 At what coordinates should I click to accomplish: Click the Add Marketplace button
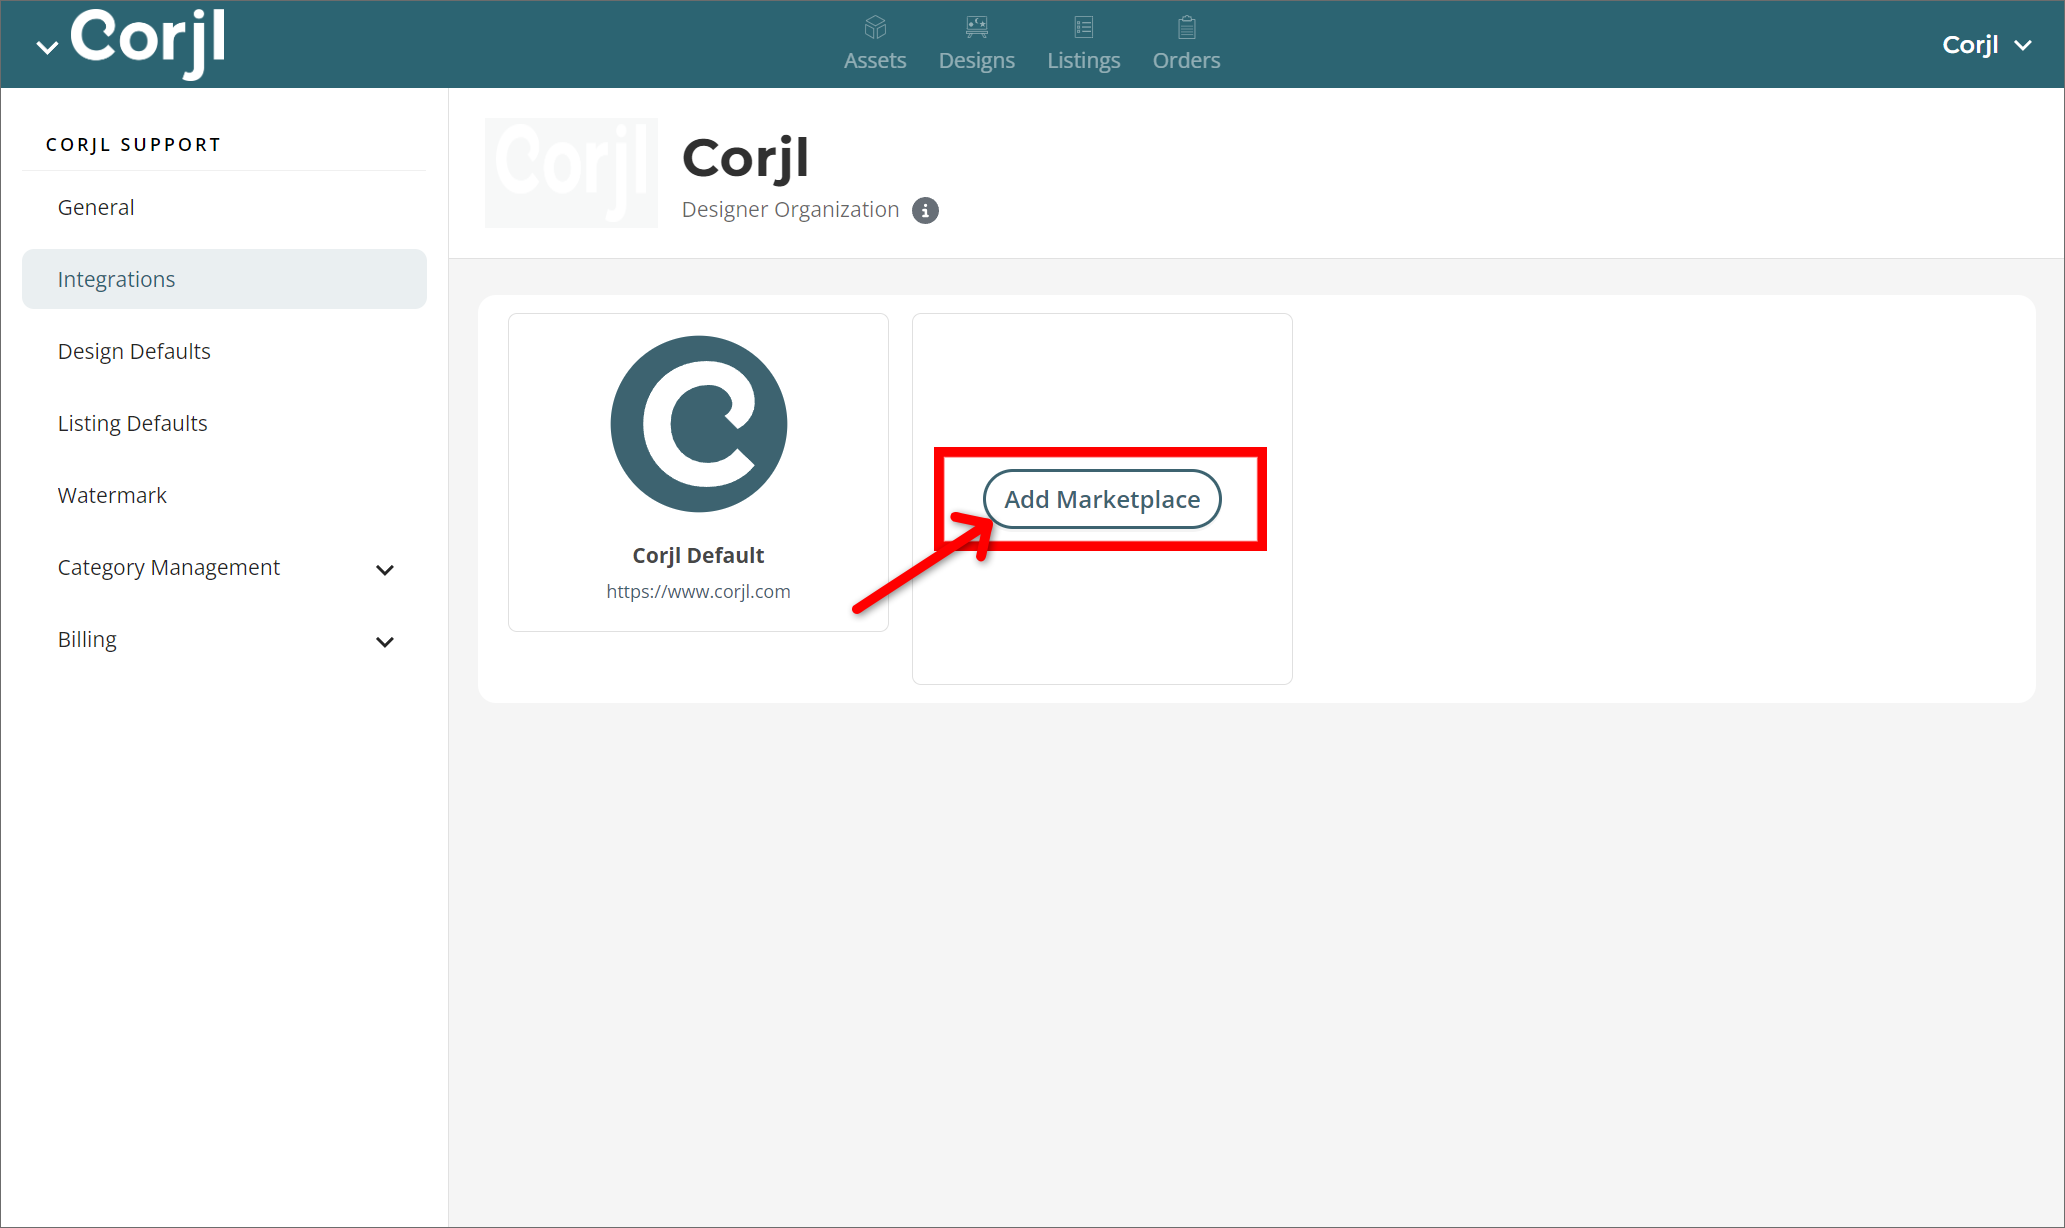(x=1102, y=499)
